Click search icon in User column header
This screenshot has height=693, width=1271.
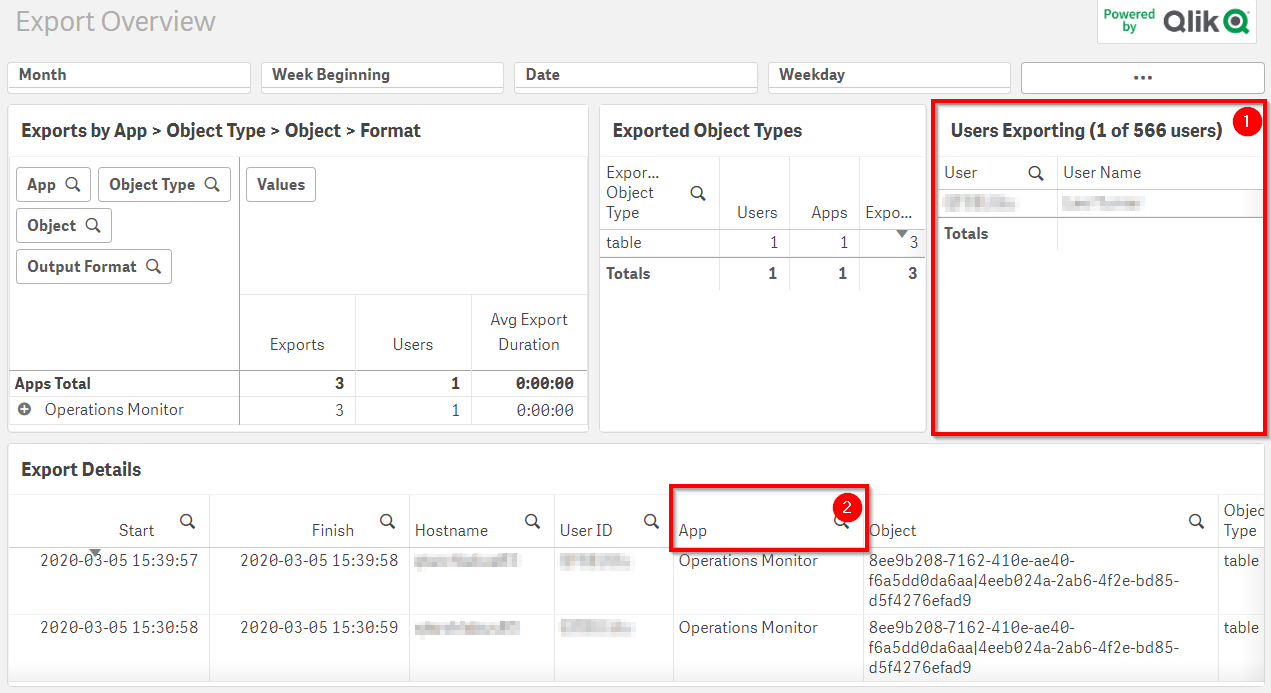point(1036,173)
